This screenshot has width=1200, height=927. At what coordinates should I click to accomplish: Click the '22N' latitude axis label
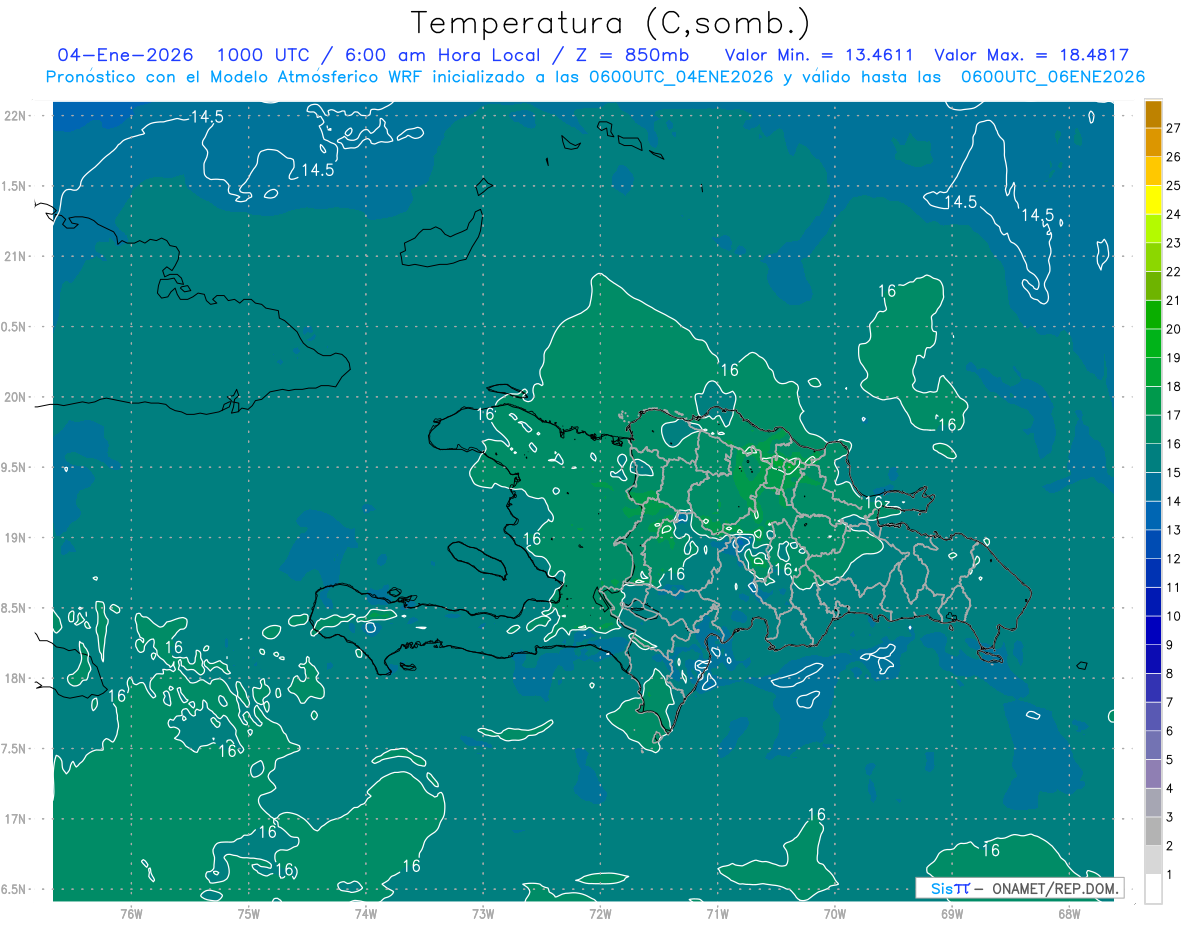pyautogui.click(x=15, y=116)
